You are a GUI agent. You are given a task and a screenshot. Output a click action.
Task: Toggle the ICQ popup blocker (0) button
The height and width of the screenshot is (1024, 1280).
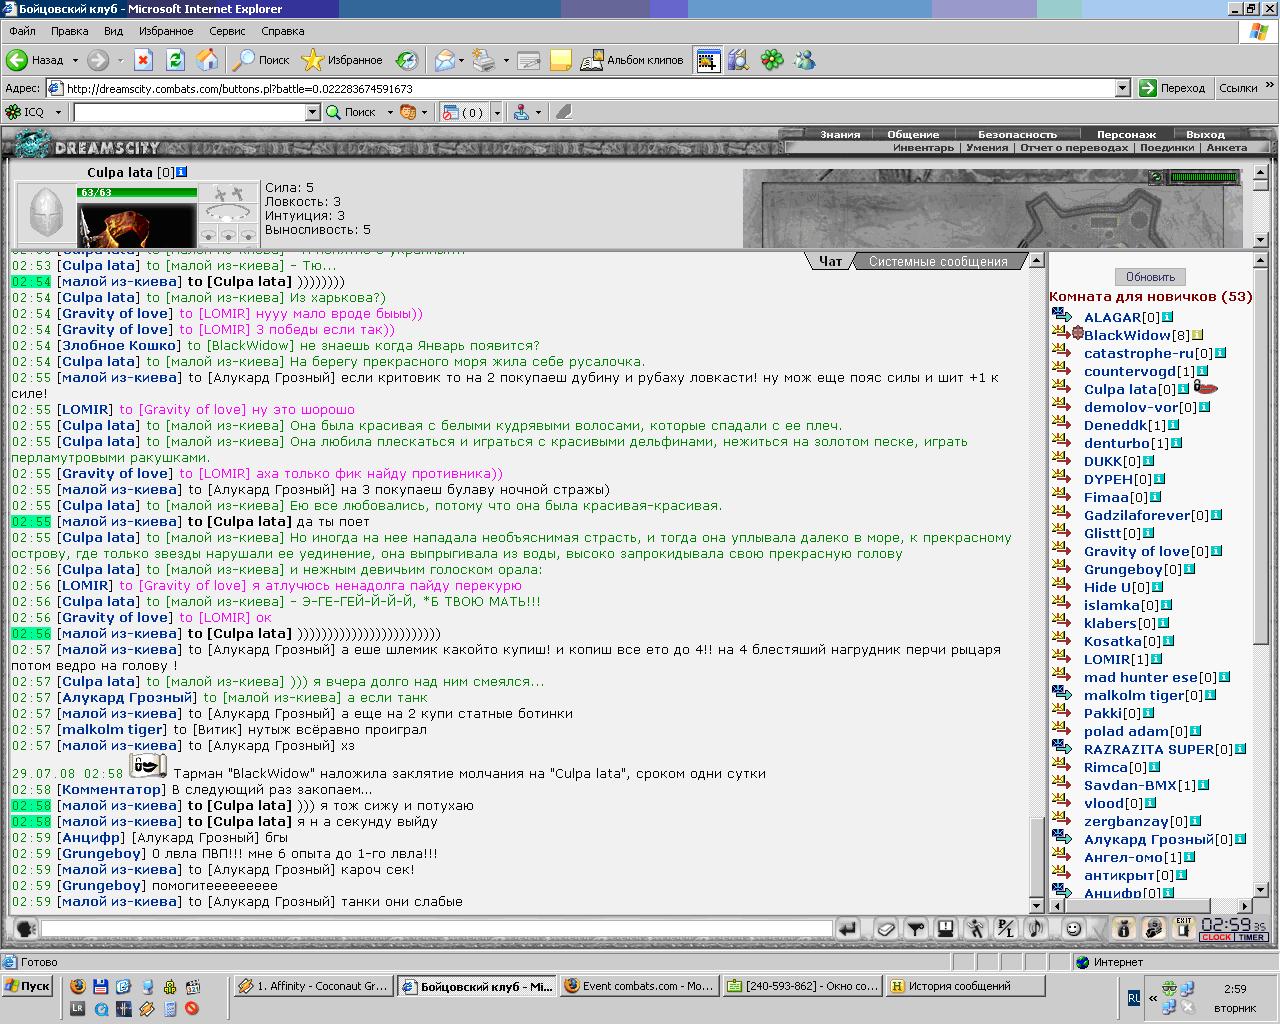tap(464, 112)
